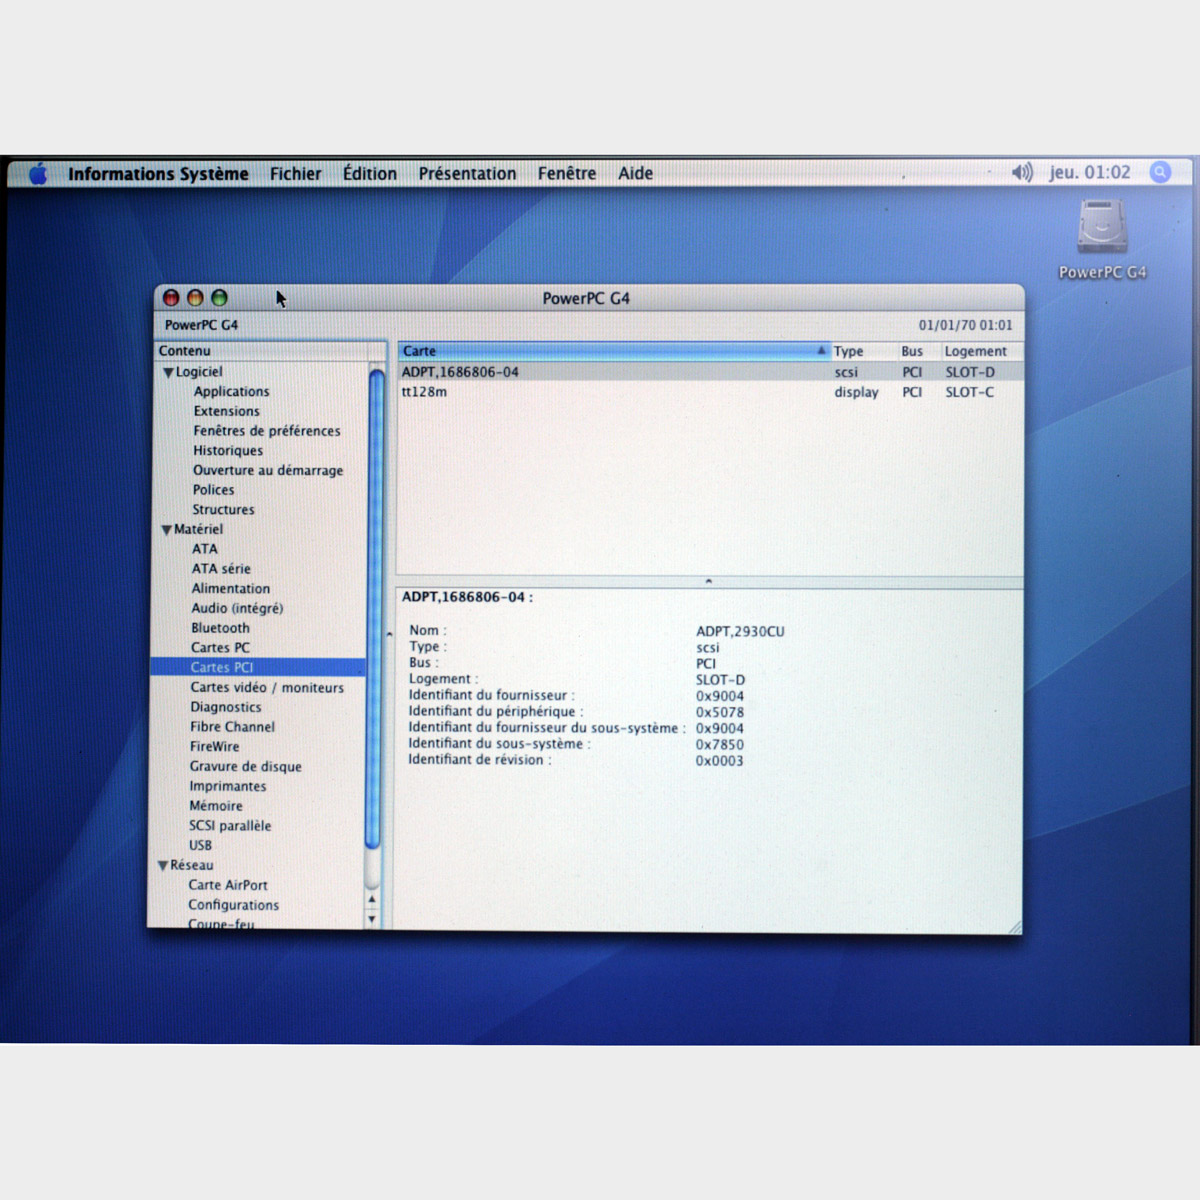Select Carte AirPort under Réseau
The height and width of the screenshot is (1200, 1200).
(228, 885)
